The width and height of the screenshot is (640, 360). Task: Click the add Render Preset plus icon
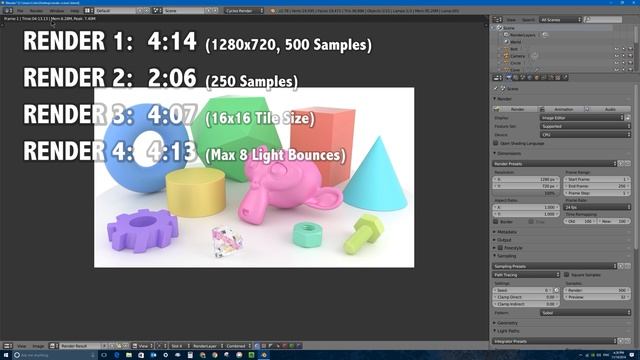click(621, 163)
